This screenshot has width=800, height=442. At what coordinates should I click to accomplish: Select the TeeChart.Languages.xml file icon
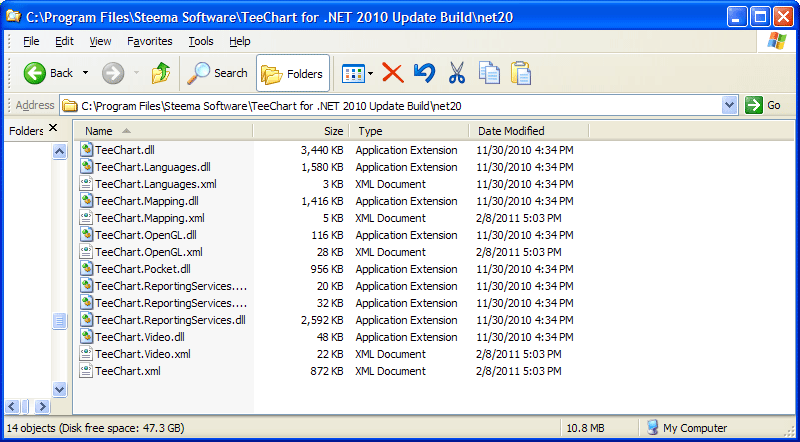coord(86,184)
